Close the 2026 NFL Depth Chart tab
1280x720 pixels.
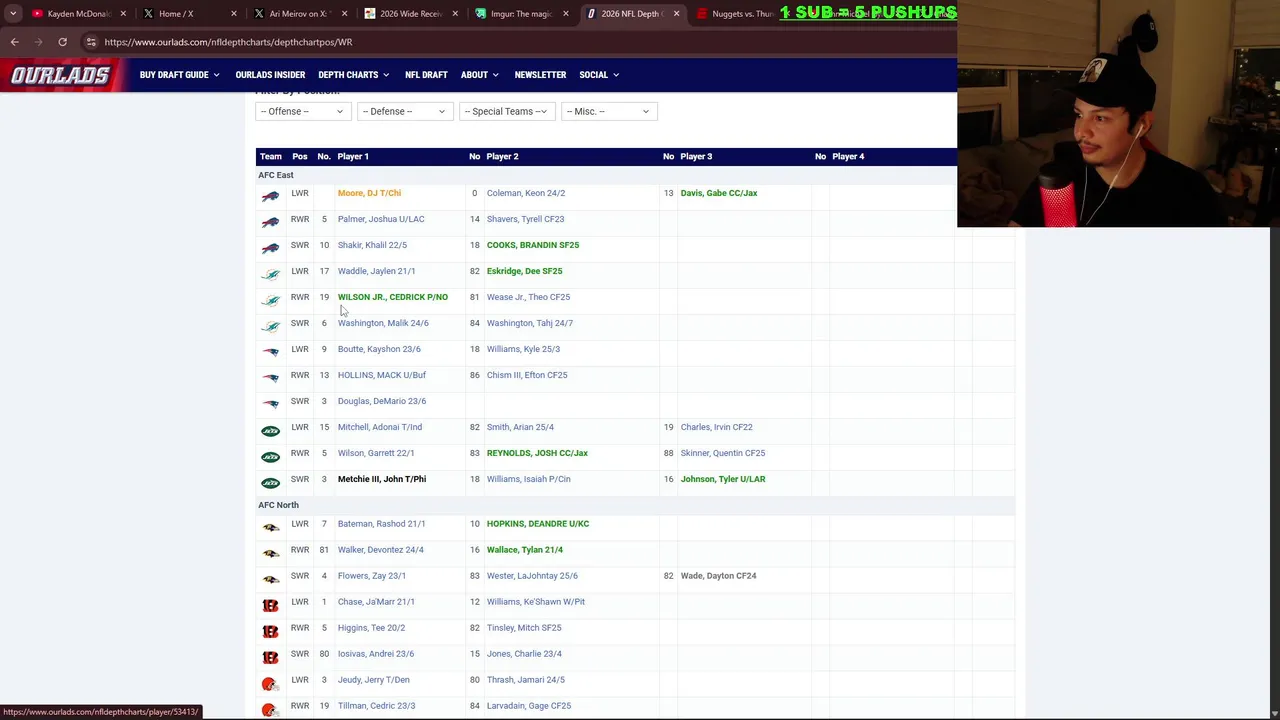click(x=676, y=14)
